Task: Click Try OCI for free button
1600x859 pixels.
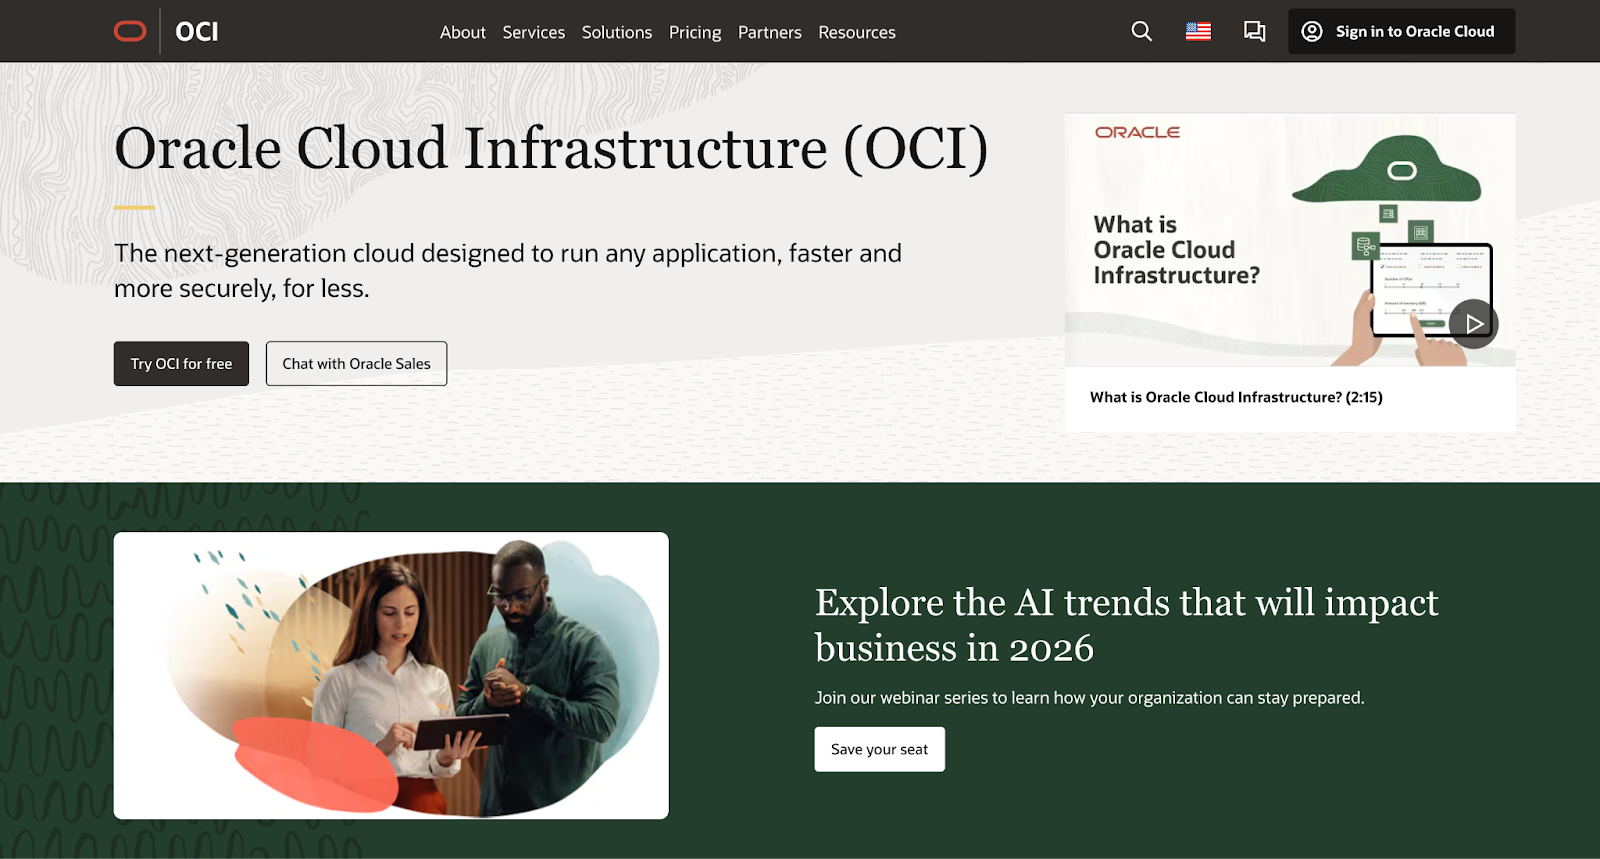Action: click(x=181, y=364)
